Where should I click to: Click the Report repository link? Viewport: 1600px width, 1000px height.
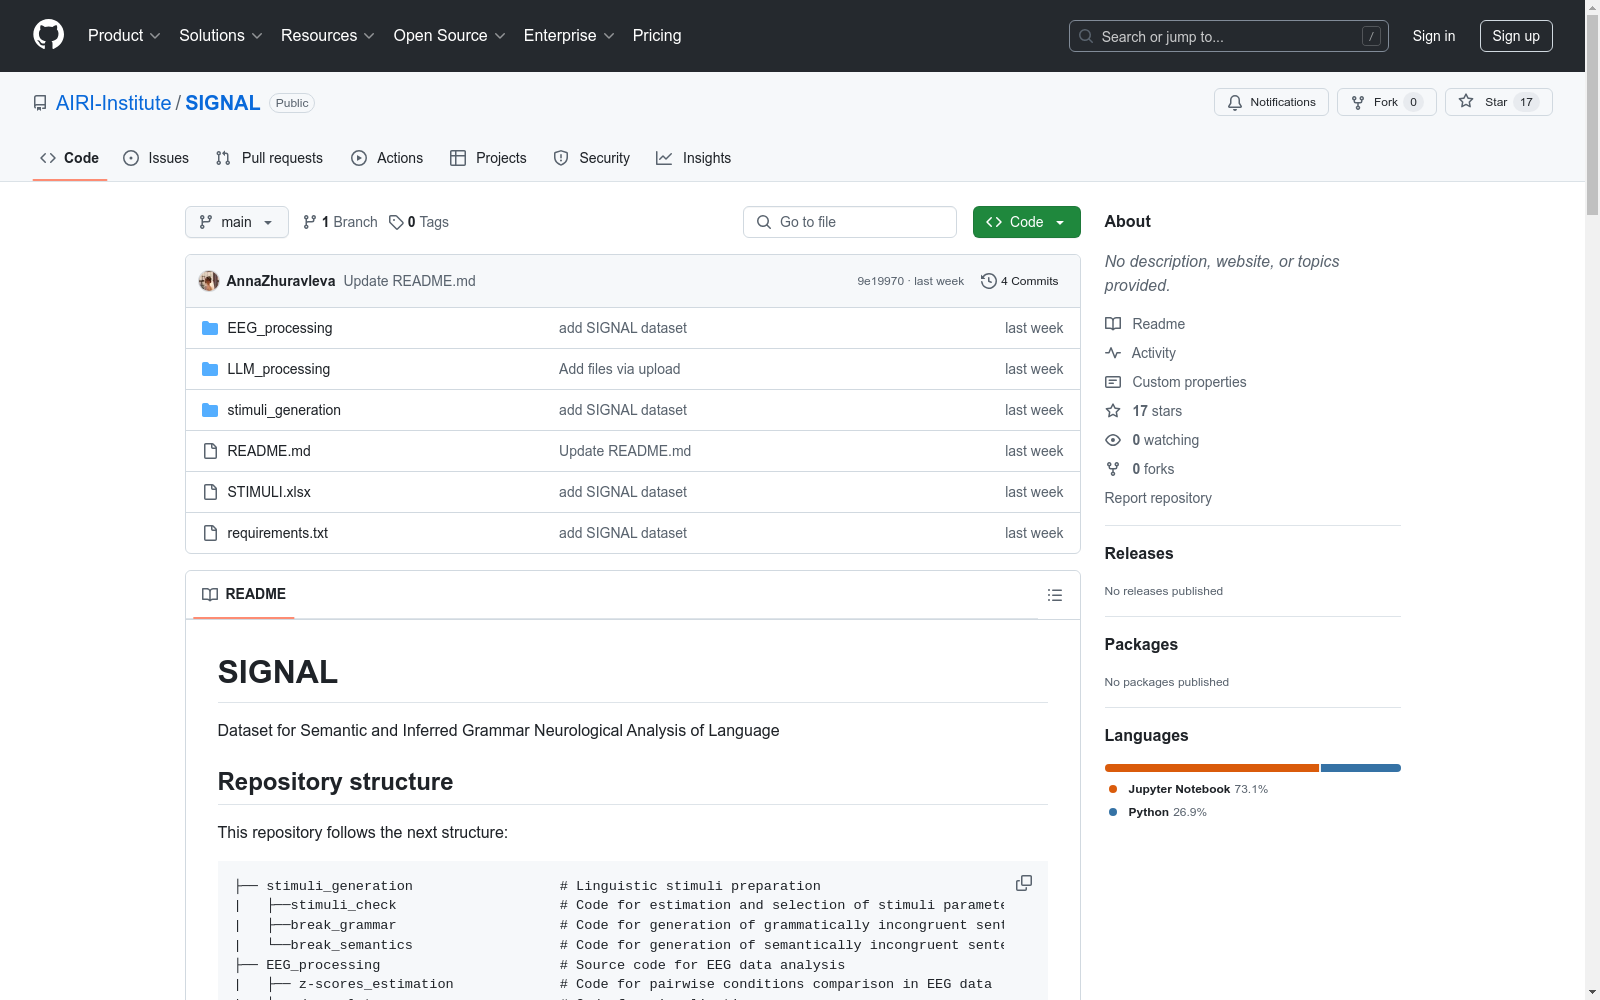tap(1158, 498)
